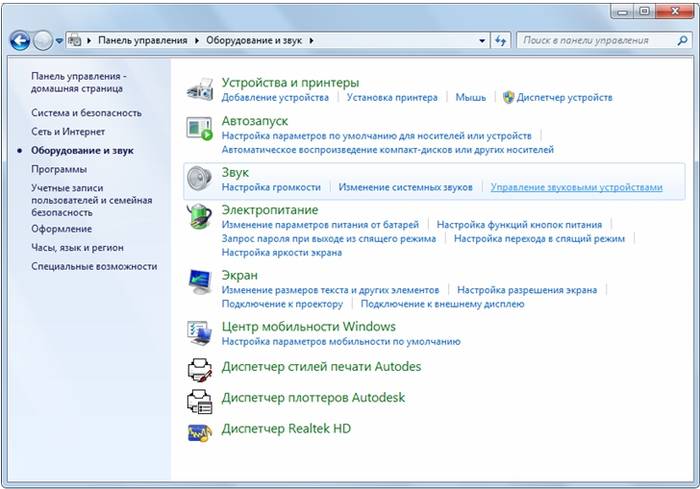Select Сеть и Интернет in sidebar

click(67, 131)
